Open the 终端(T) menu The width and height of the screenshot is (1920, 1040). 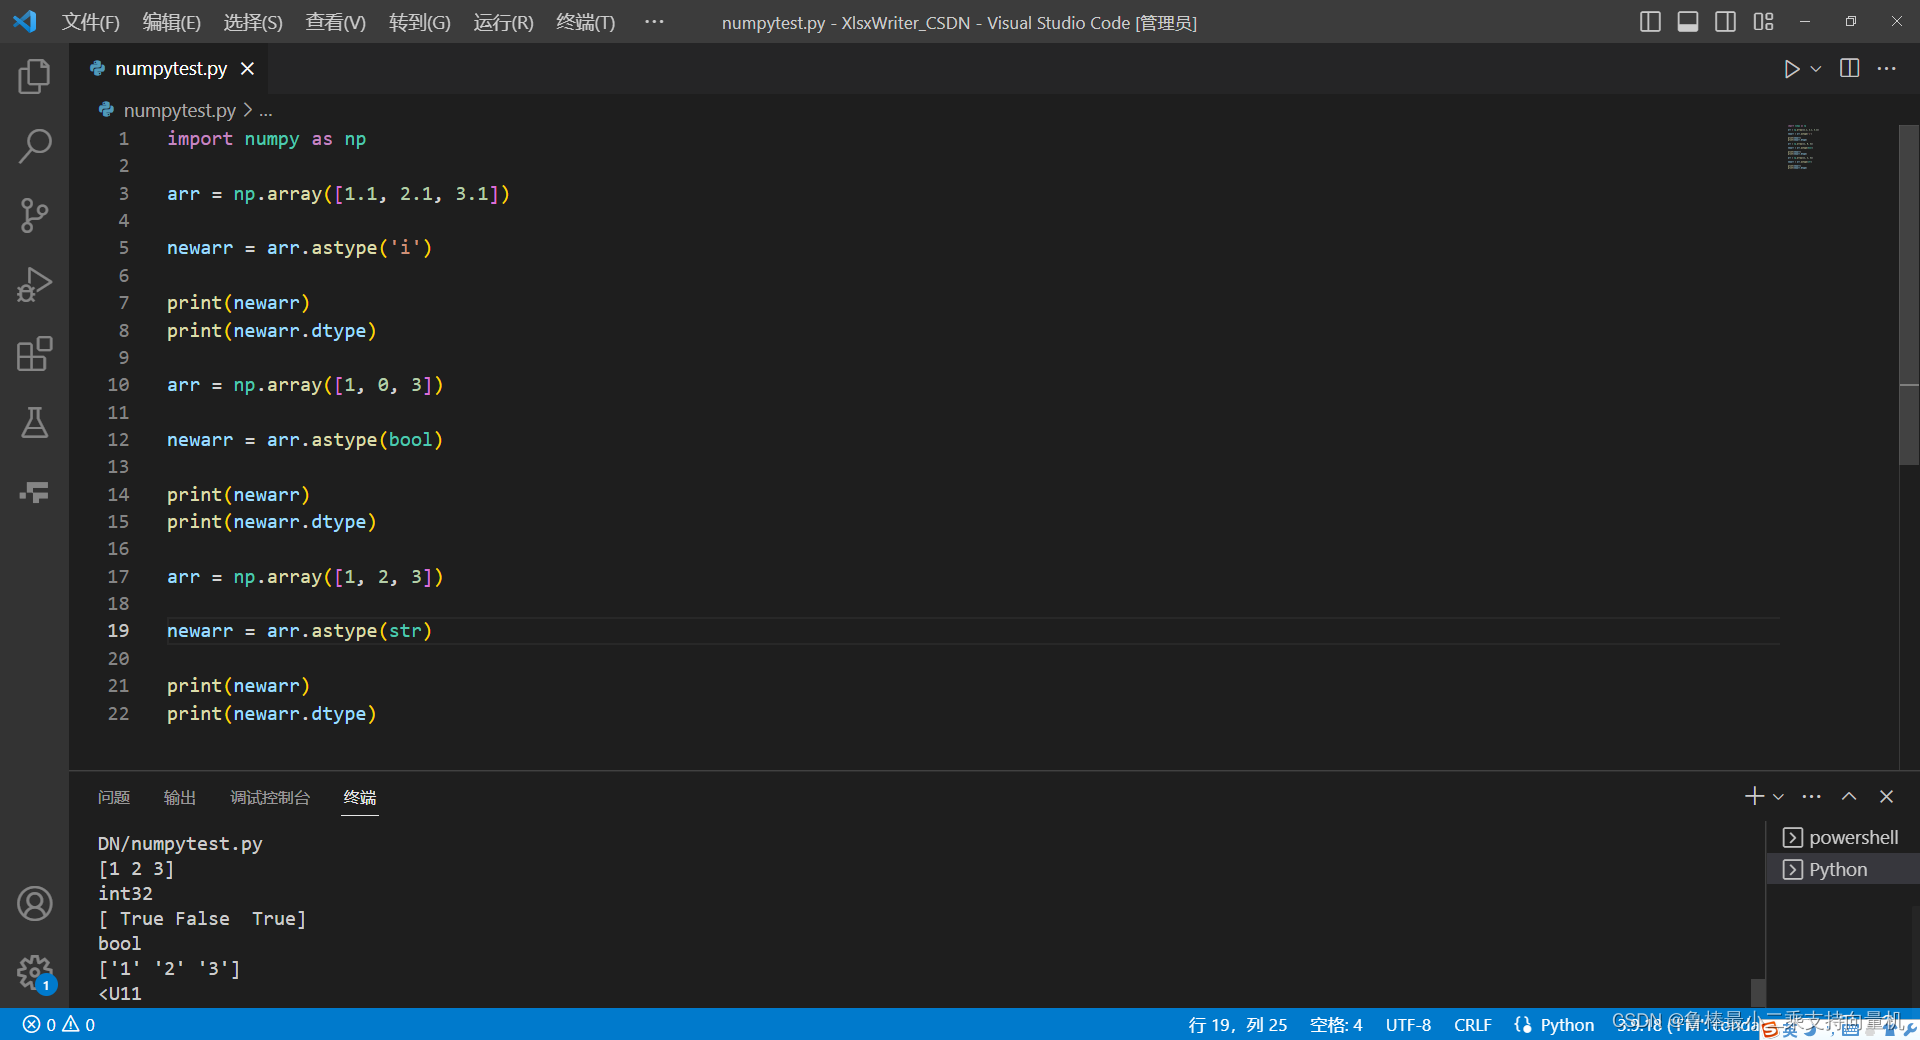click(585, 22)
